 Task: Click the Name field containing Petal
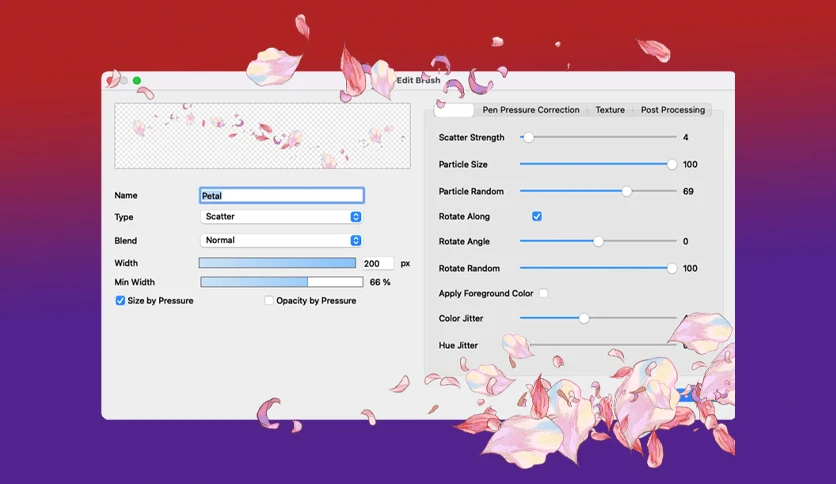point(282,196)
